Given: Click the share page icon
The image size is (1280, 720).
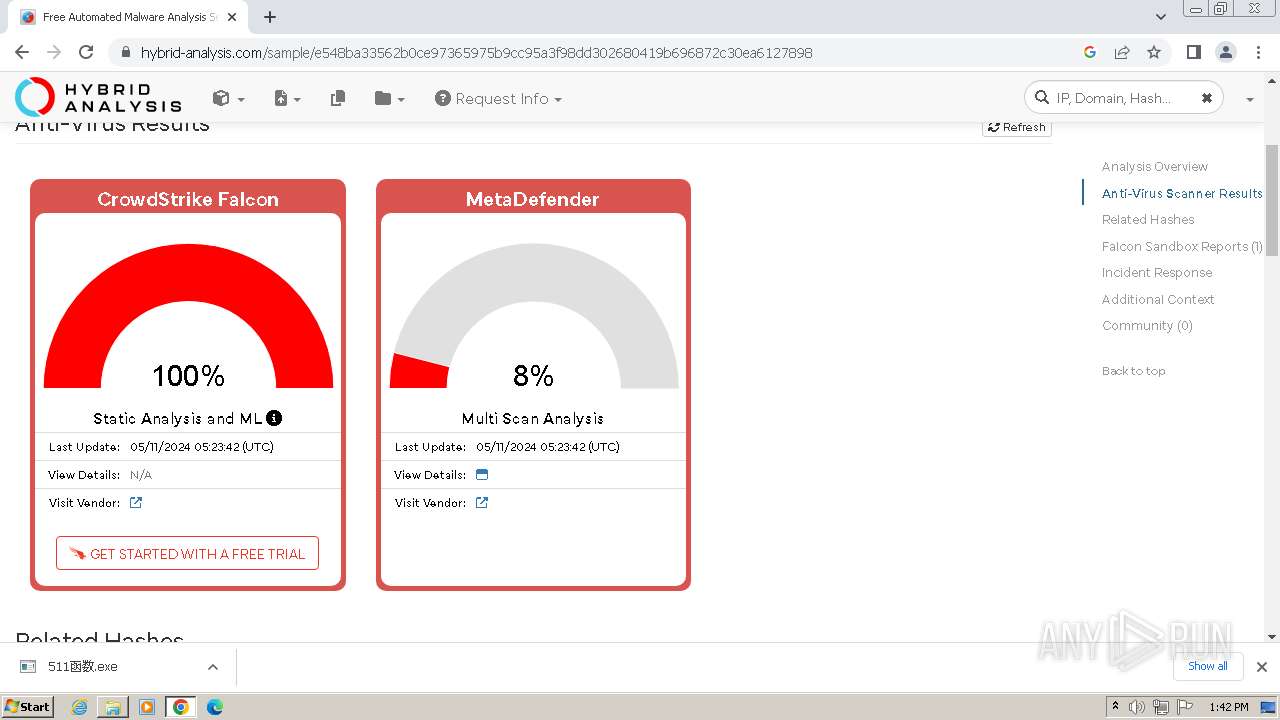Looking at the screenshot, I should [1122, 52].
